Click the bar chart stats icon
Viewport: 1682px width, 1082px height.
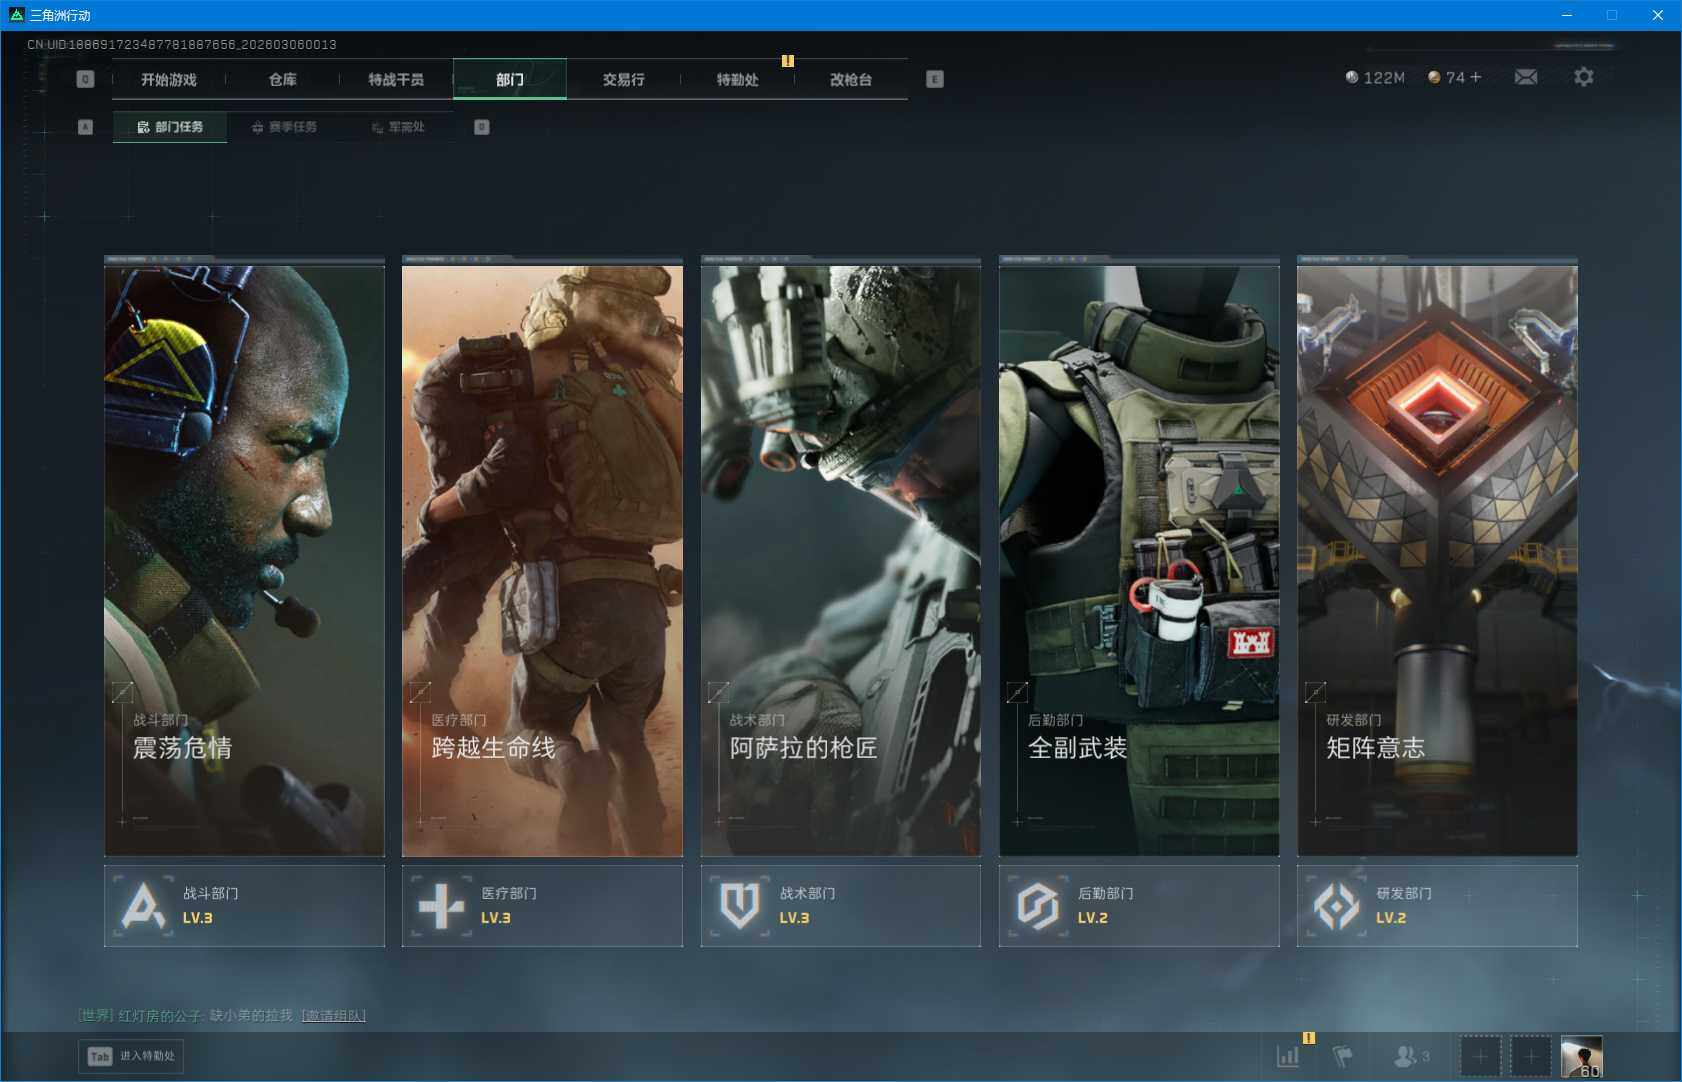click(1288, 1056)
